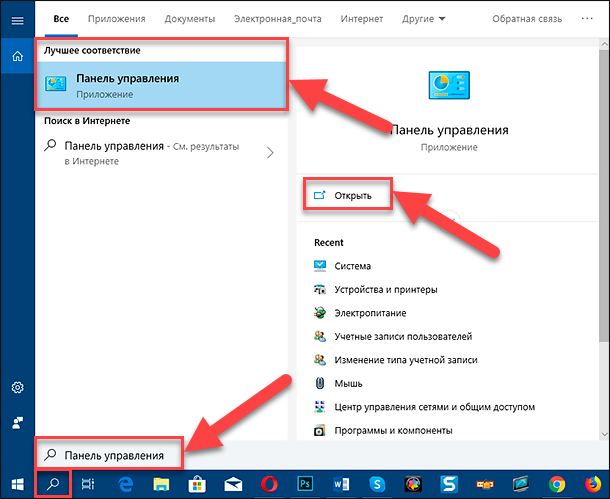Click the search input field
Screen dimensions: 610x499
(x=110, y=455)
